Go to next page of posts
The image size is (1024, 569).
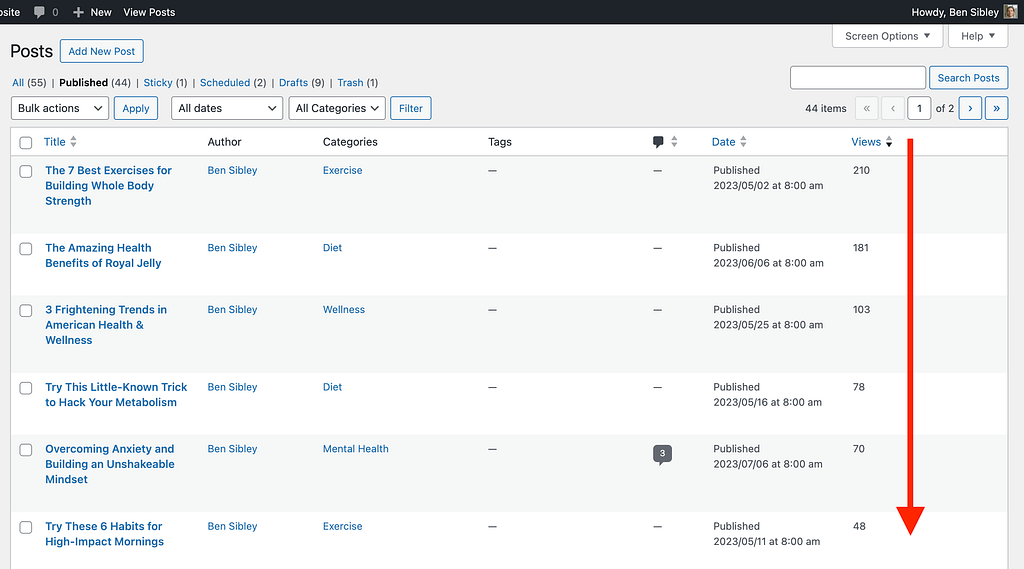pos(970,108)
